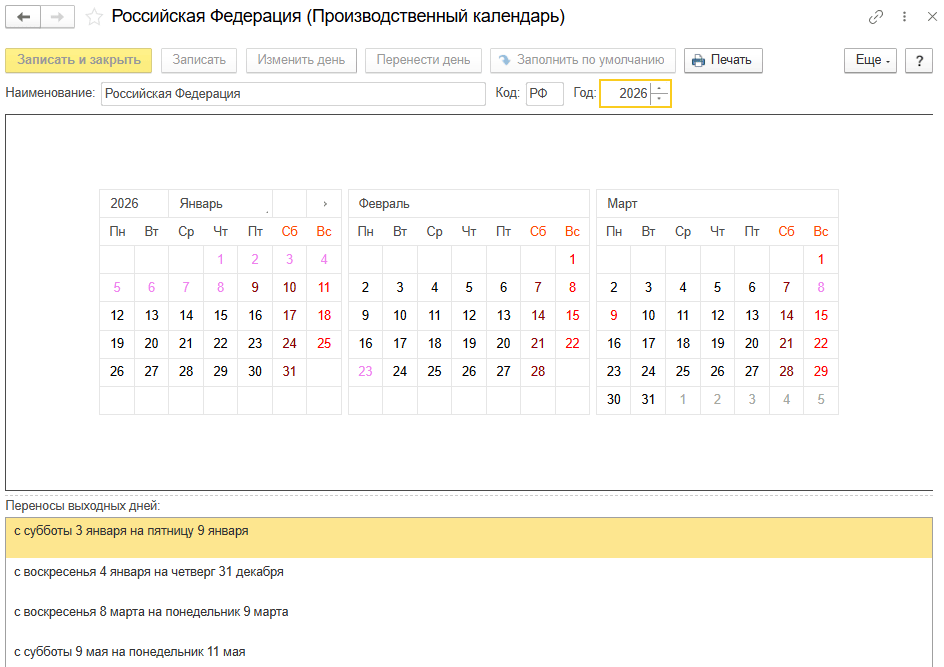This screenshot has width=944, height=667.
Task: Click the Изменить день button
Action: [x=301, y=60]
